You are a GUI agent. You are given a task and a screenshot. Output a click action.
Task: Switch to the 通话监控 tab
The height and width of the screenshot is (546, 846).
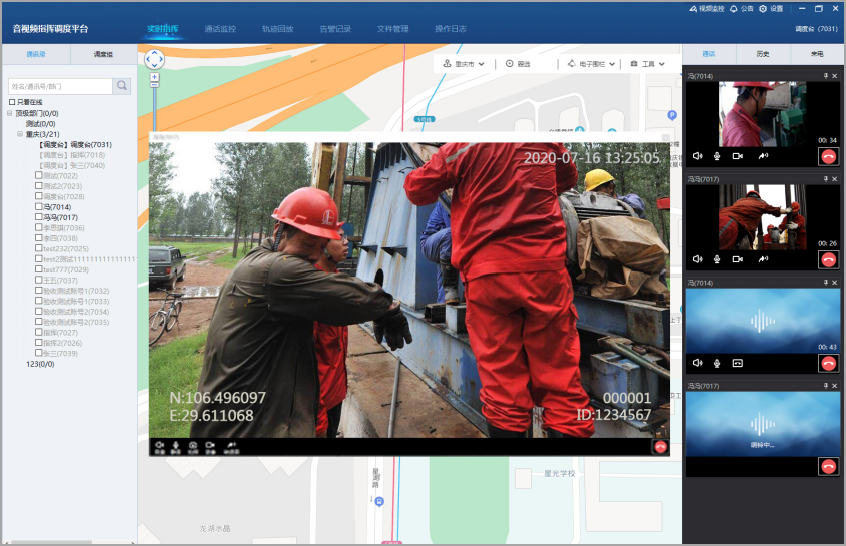pyautogui.click(x=220, y=29)
